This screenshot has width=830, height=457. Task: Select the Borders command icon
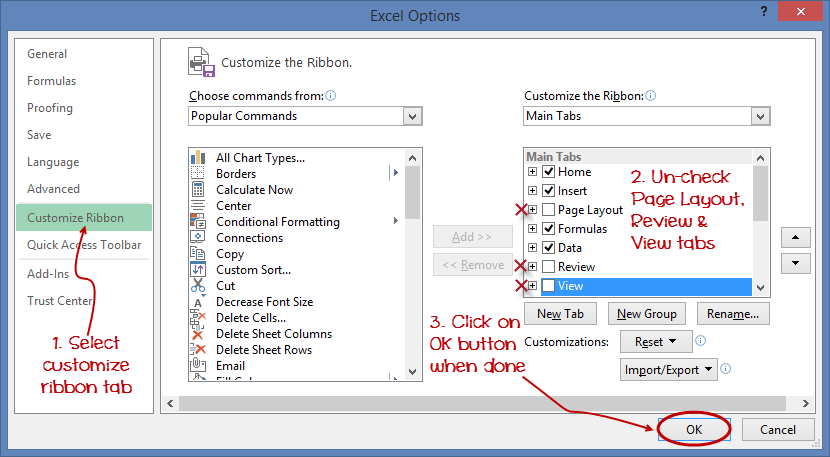pyautogui.click(x=197, y=174)
